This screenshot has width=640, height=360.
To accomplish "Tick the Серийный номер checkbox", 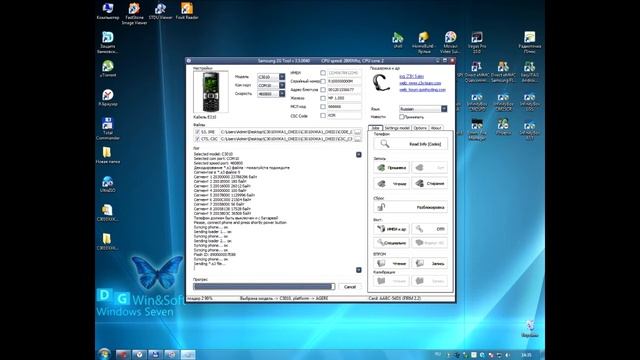I will pos(323,81).
